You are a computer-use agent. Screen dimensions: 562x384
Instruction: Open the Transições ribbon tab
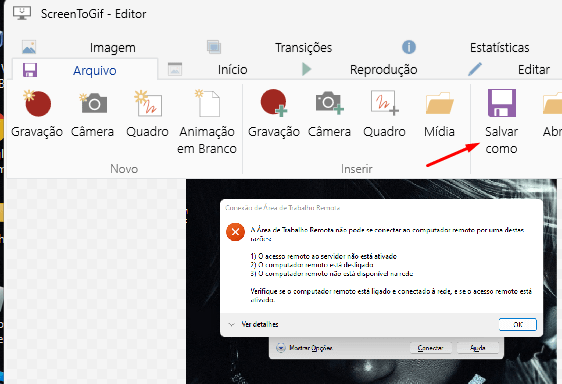tap(270, 47)
